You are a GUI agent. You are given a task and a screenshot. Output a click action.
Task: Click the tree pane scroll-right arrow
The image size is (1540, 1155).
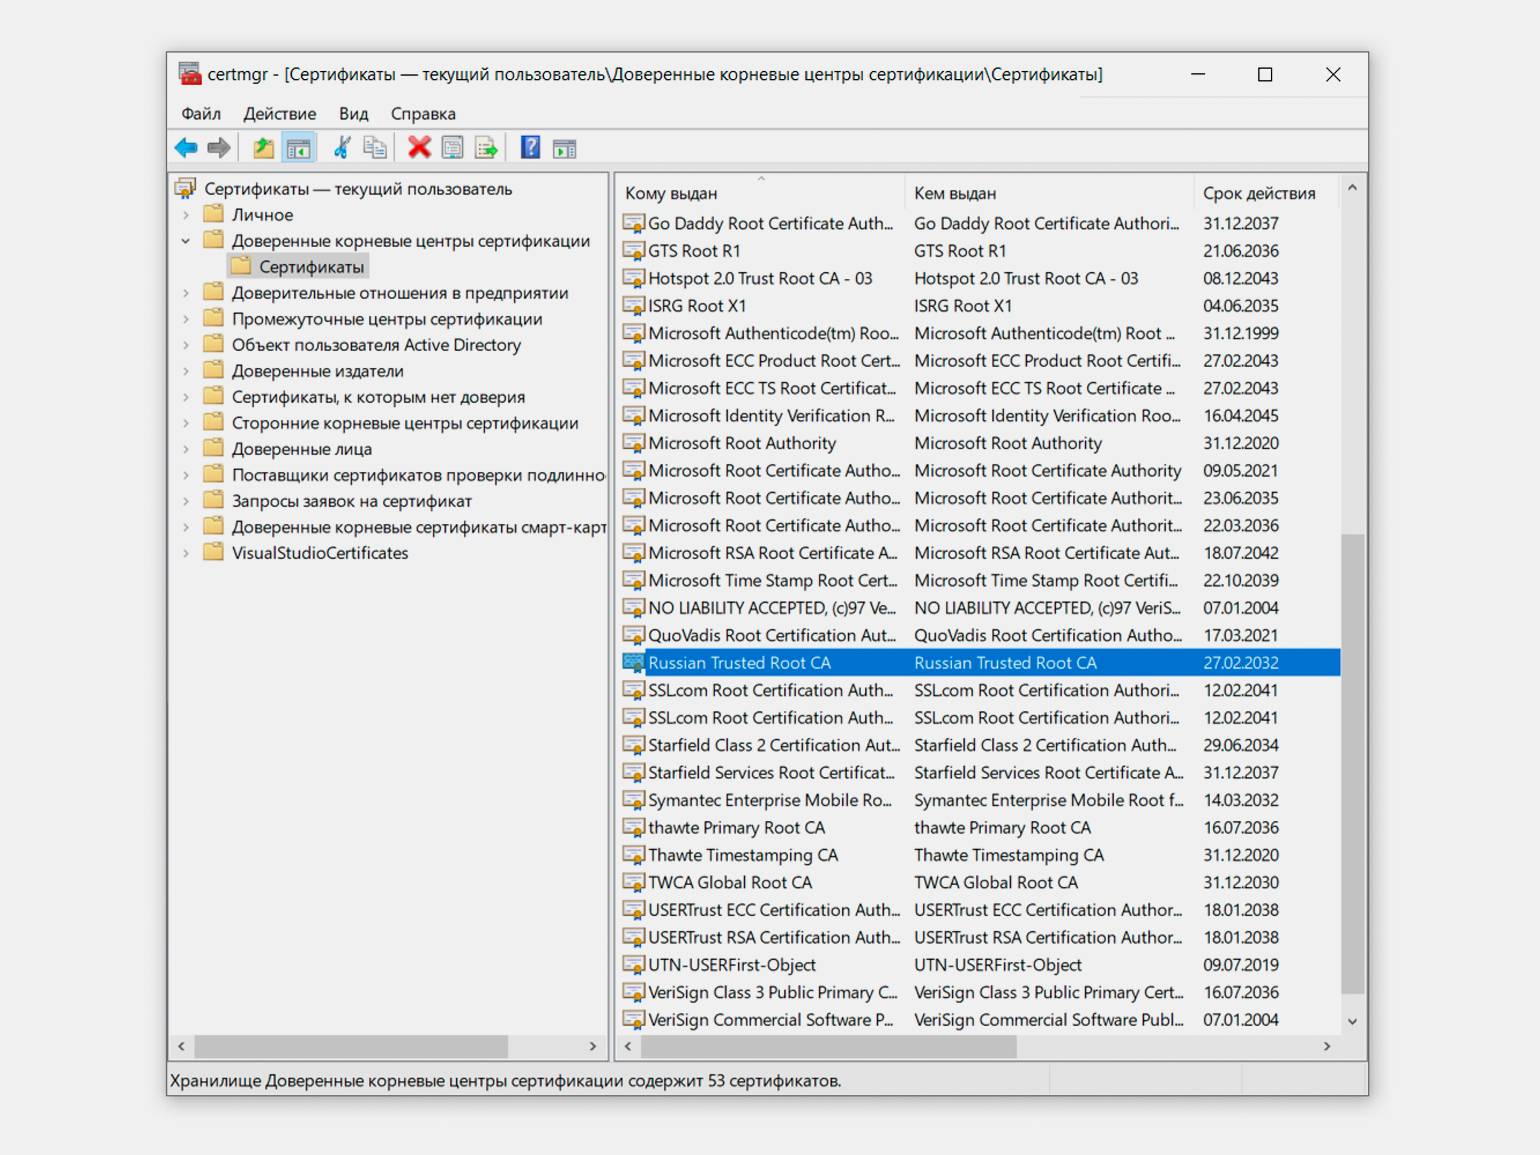click(593, 1046)
